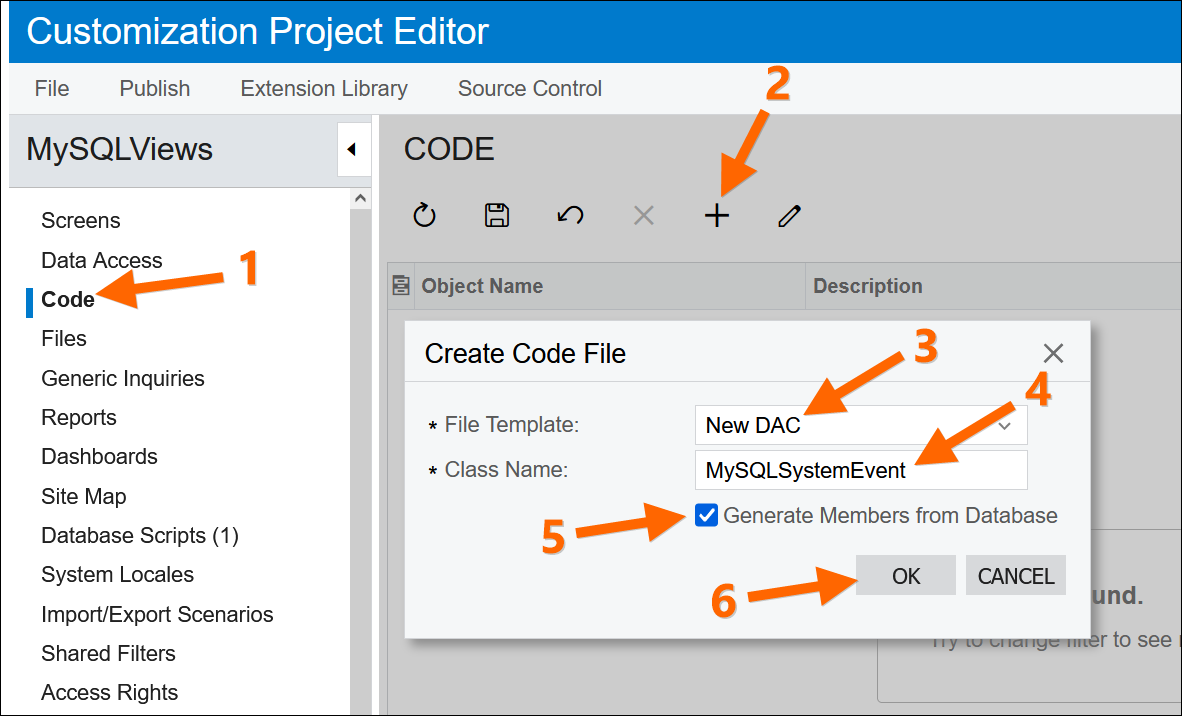1182x716 pixels.
Task: Confirm the dialog with OK
Action: pos(905,575)
